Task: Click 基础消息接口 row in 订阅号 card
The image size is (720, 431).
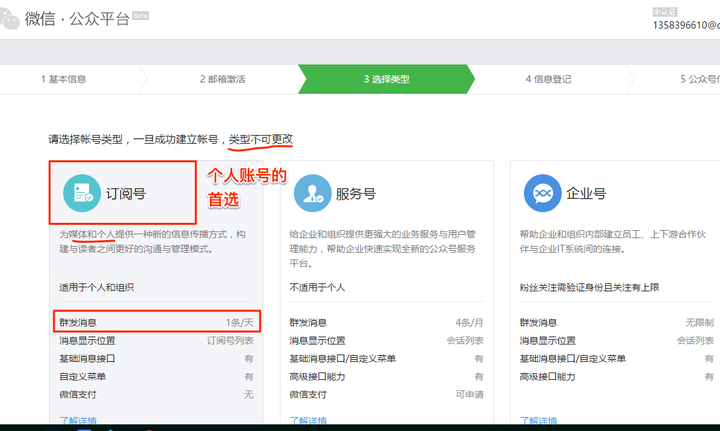Action: tap(157, 358)
